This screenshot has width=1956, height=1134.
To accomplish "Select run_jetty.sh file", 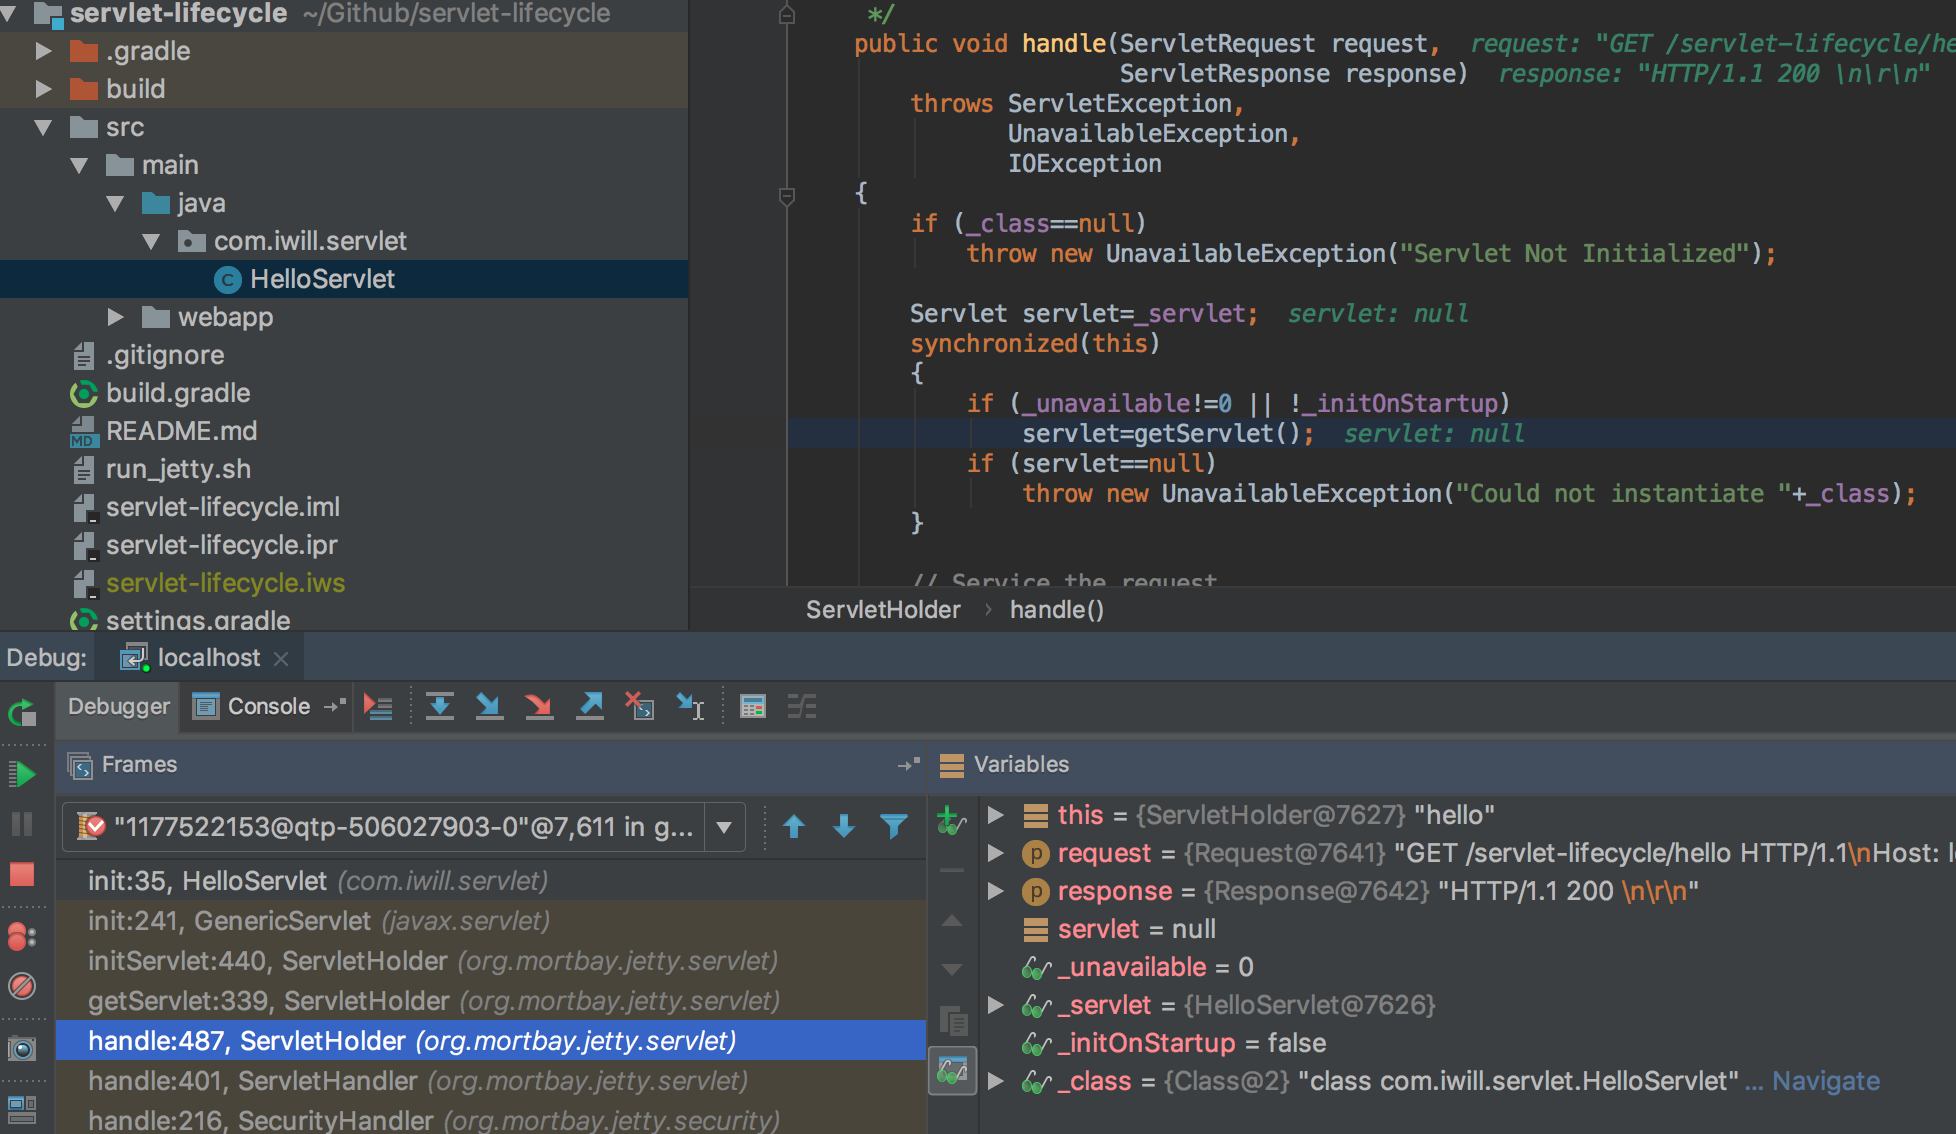I will pyautogui.click(x=344, y=469).
